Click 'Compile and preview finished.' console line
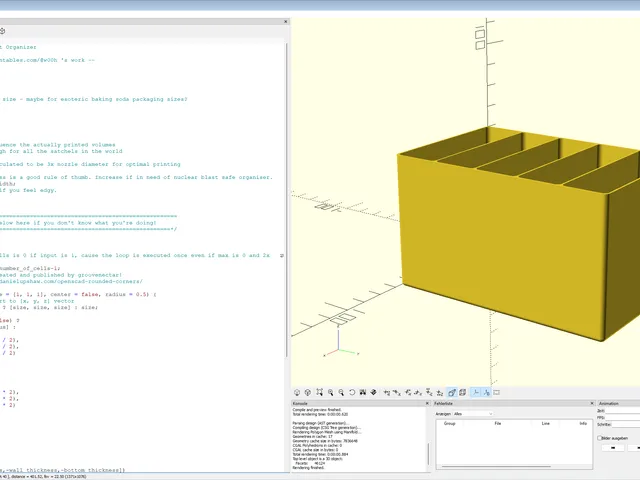 (x=317, y=410)
